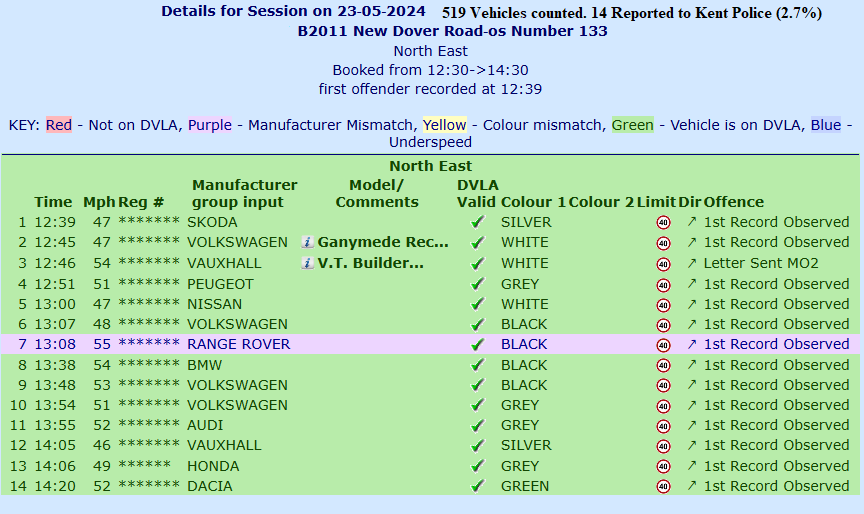Click the GREEN colour cell for DACIA

click(525, 486)
